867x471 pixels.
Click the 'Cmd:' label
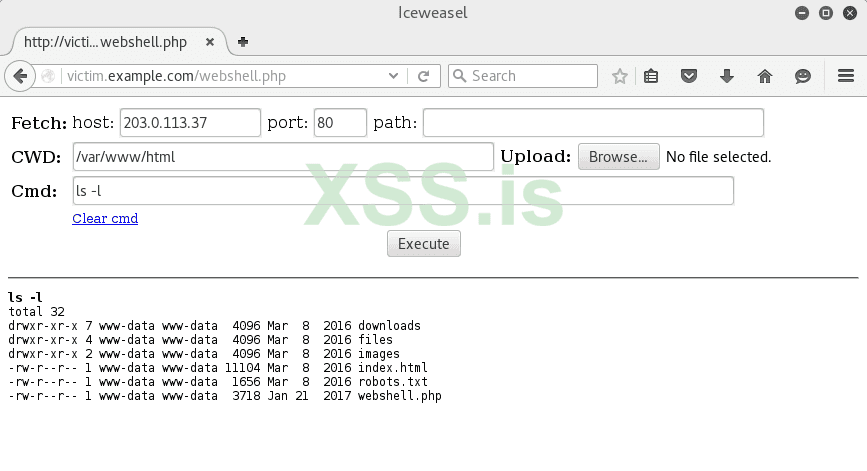tap(34, 191)
